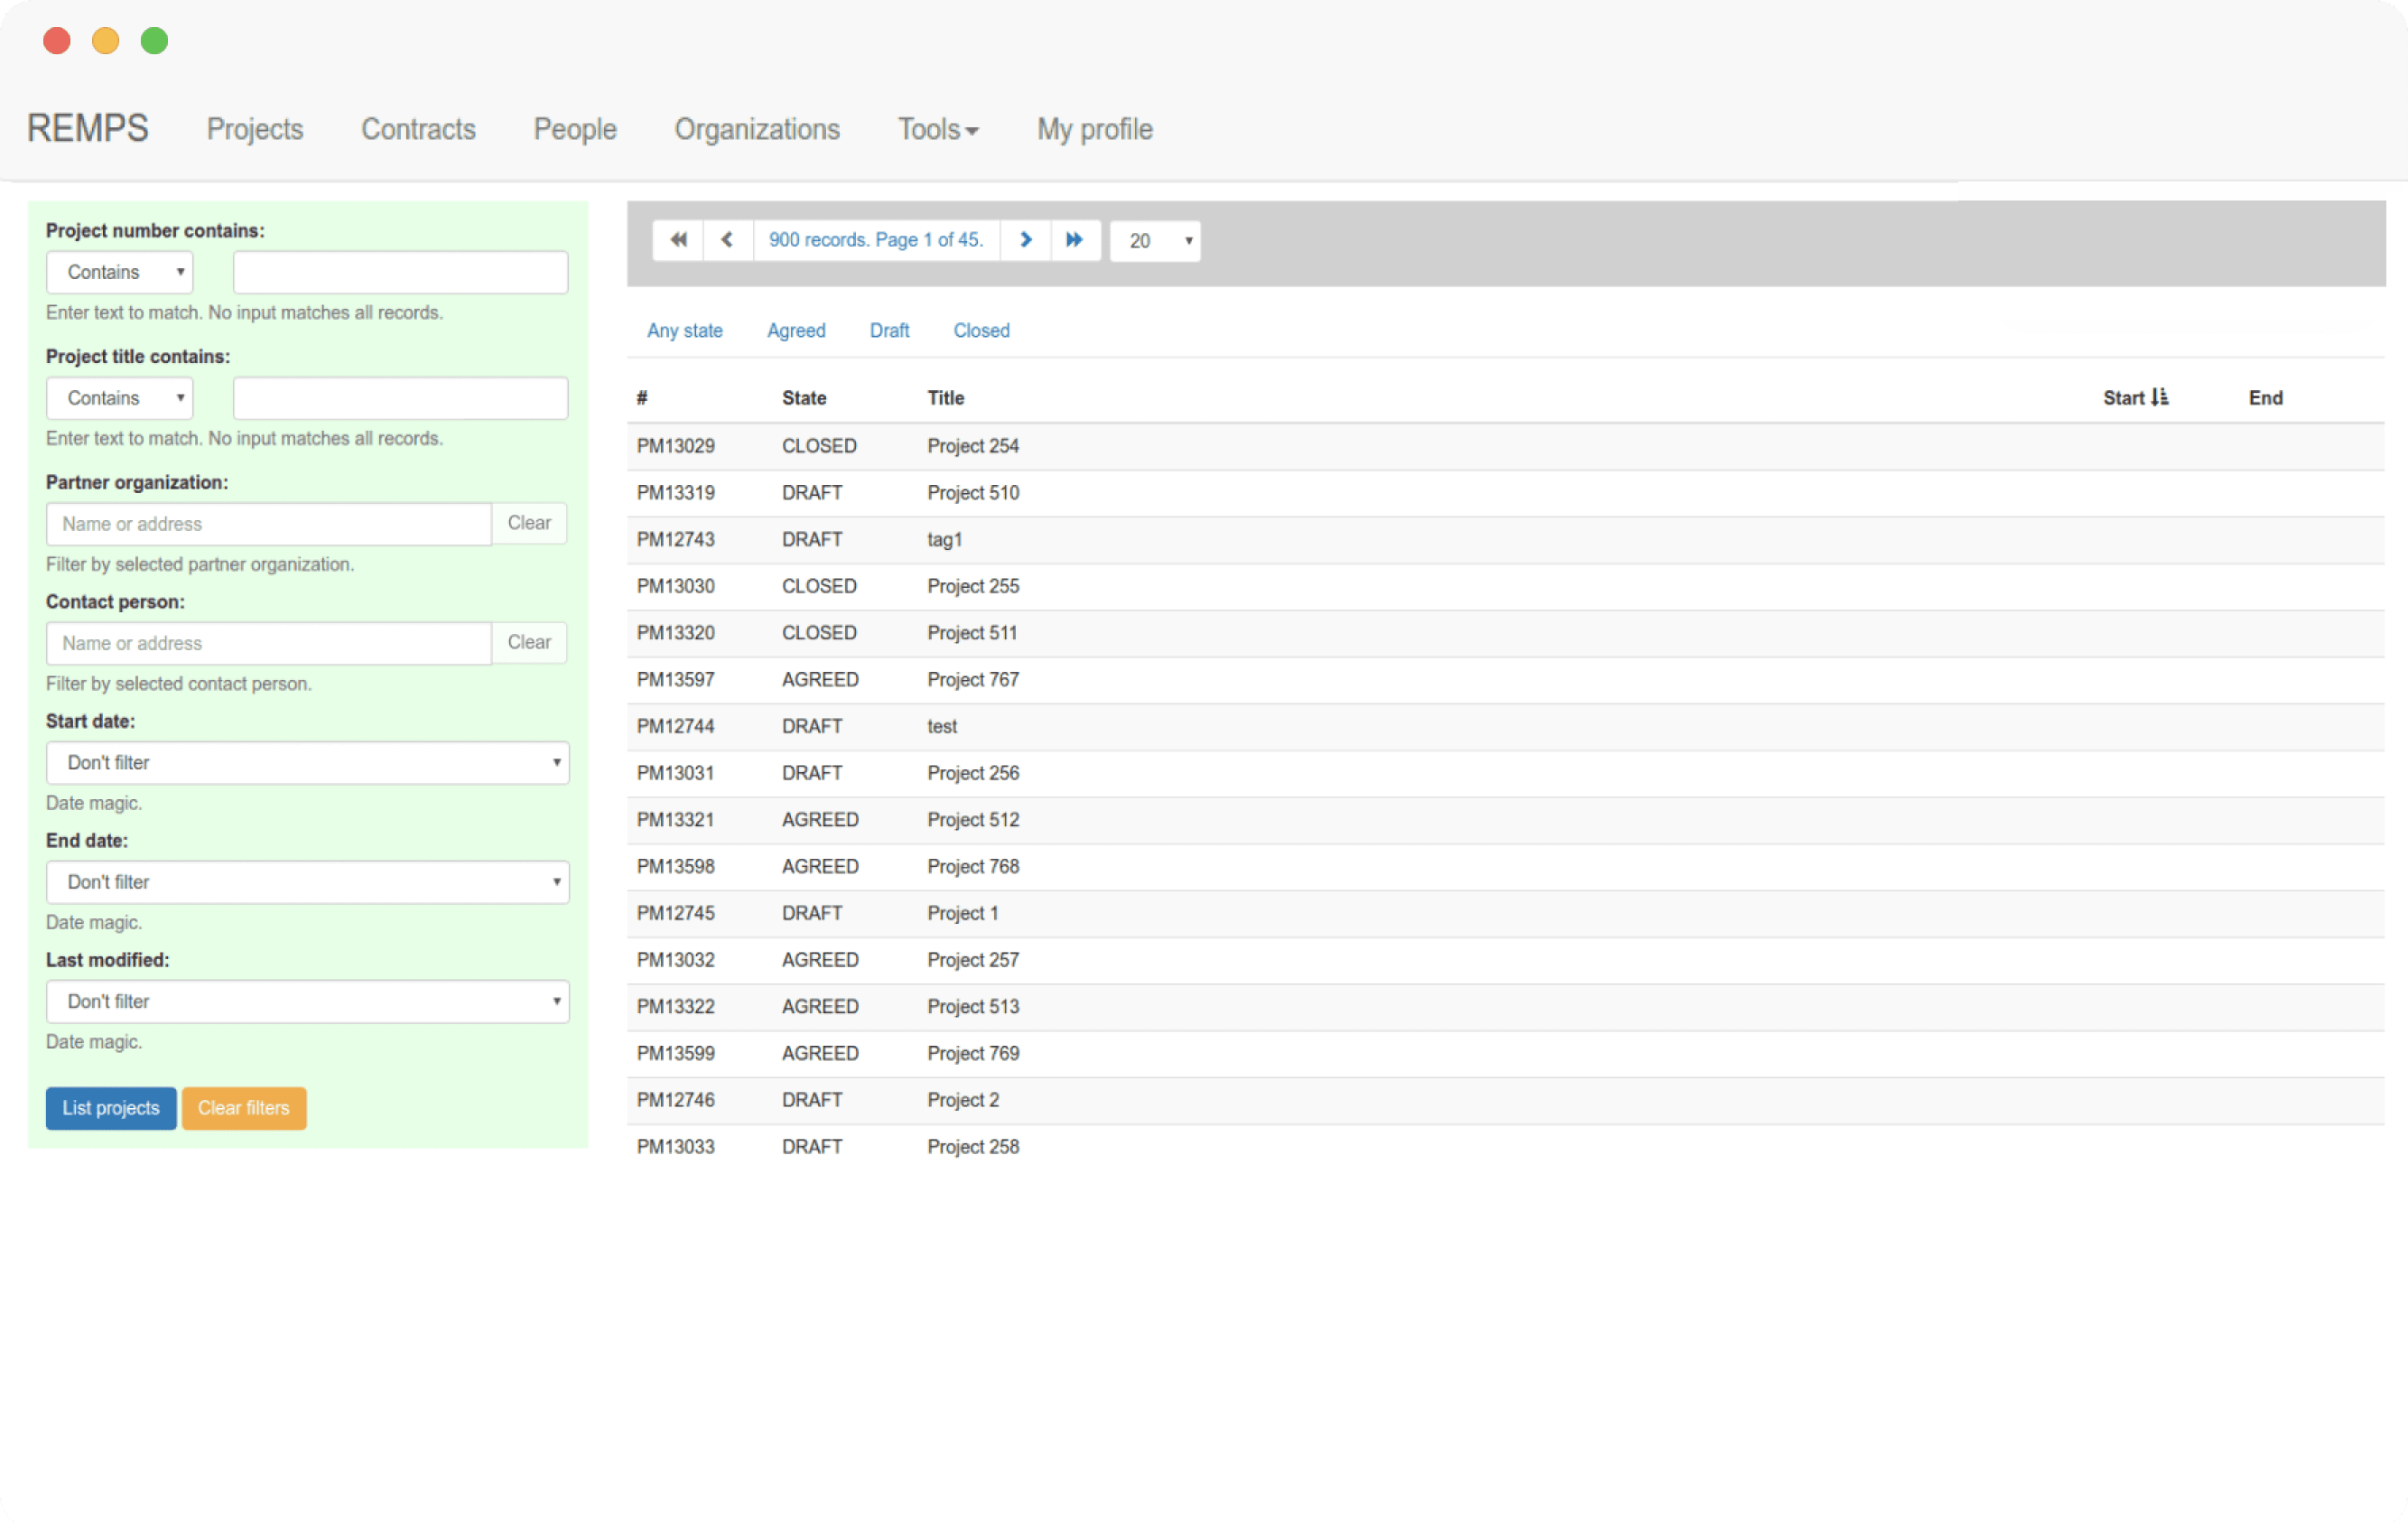
Task: Clear the Partner organization selection
Action: click(529, 523)
